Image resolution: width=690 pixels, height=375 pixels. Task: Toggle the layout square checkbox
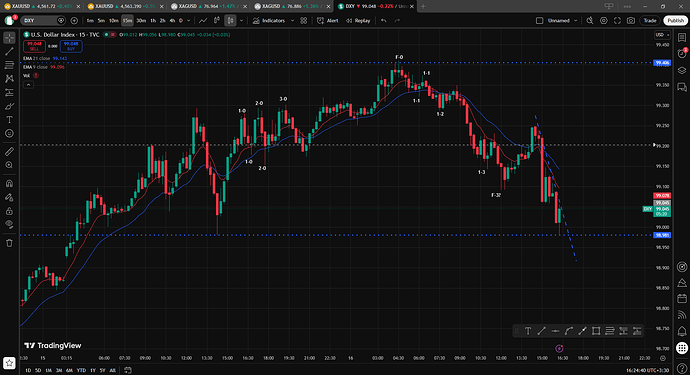[539, 21]
